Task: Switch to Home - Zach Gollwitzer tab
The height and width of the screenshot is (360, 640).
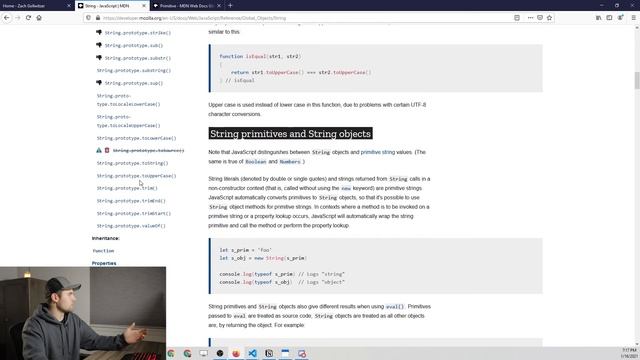Action: 37,6
